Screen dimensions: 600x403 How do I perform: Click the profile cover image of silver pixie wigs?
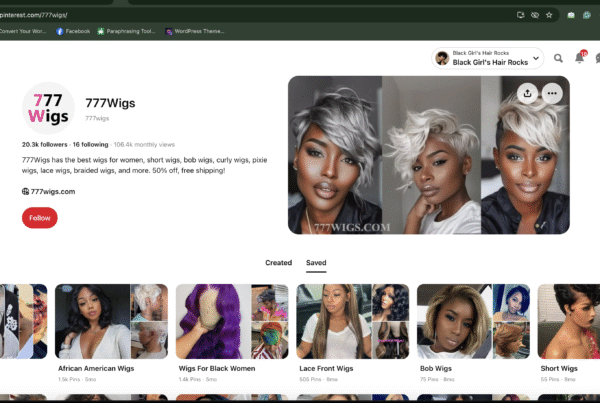coord(429,155)
